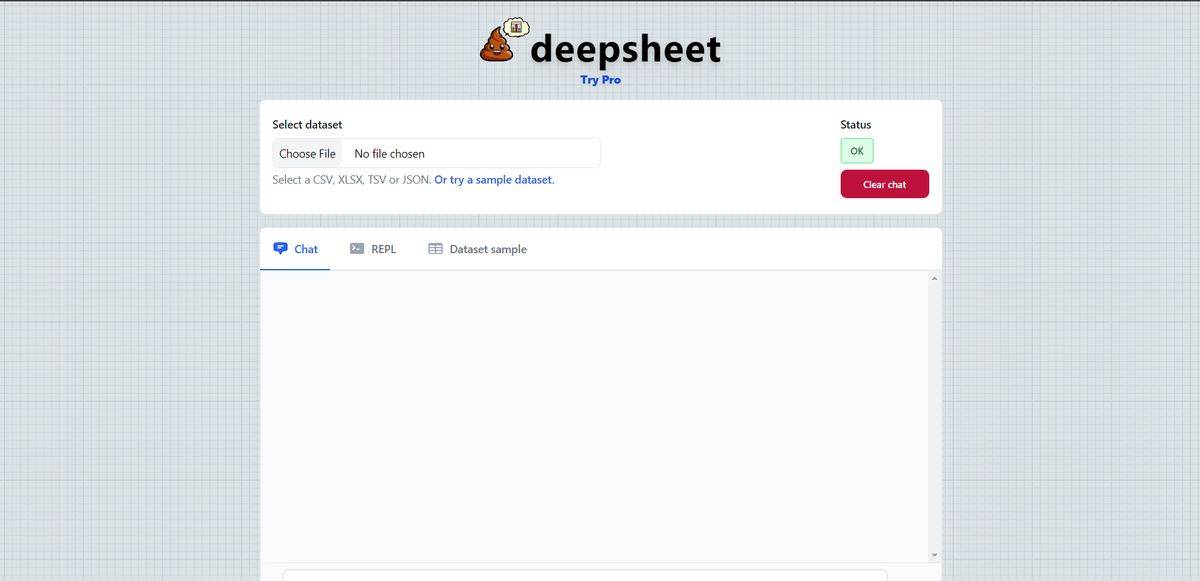Image resolution: width=1200 pixels, height=581 pixels.
Task: Click the green OK status badge
Action: click(x=856, y=150)
